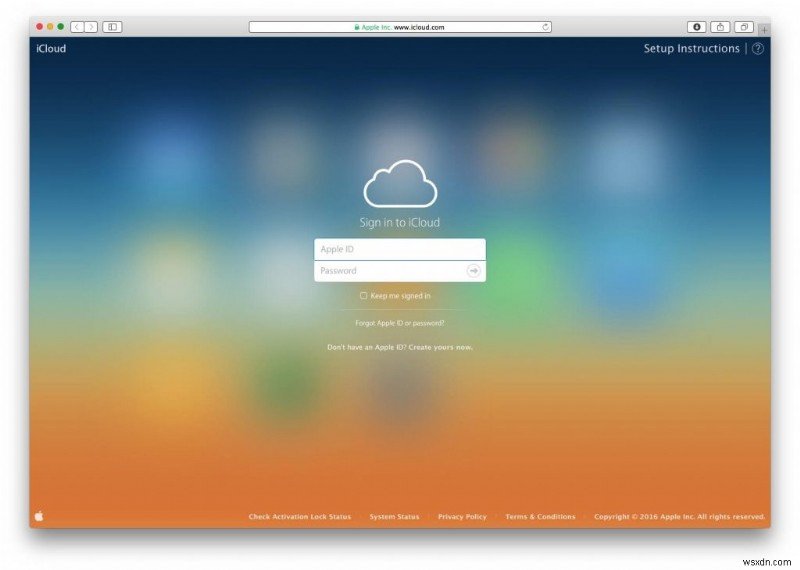Close the Safari window
The width and height of the screenshot is (800, 570).
[39, 27]
